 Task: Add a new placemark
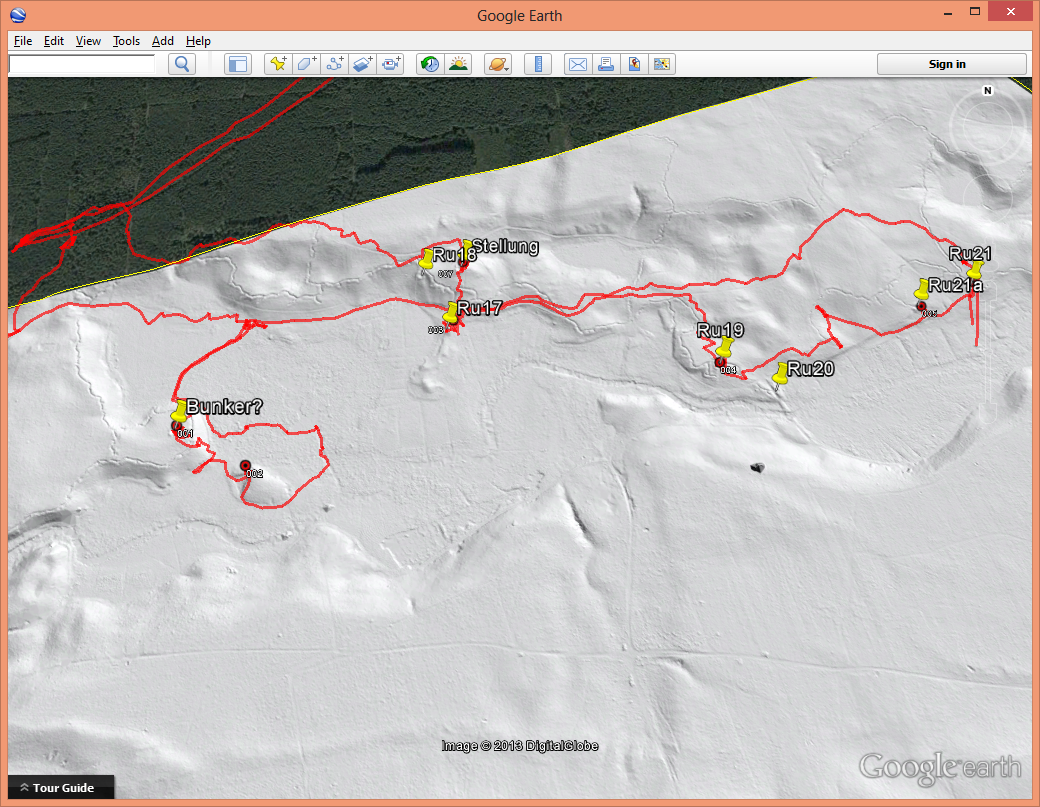pos(278,64)
